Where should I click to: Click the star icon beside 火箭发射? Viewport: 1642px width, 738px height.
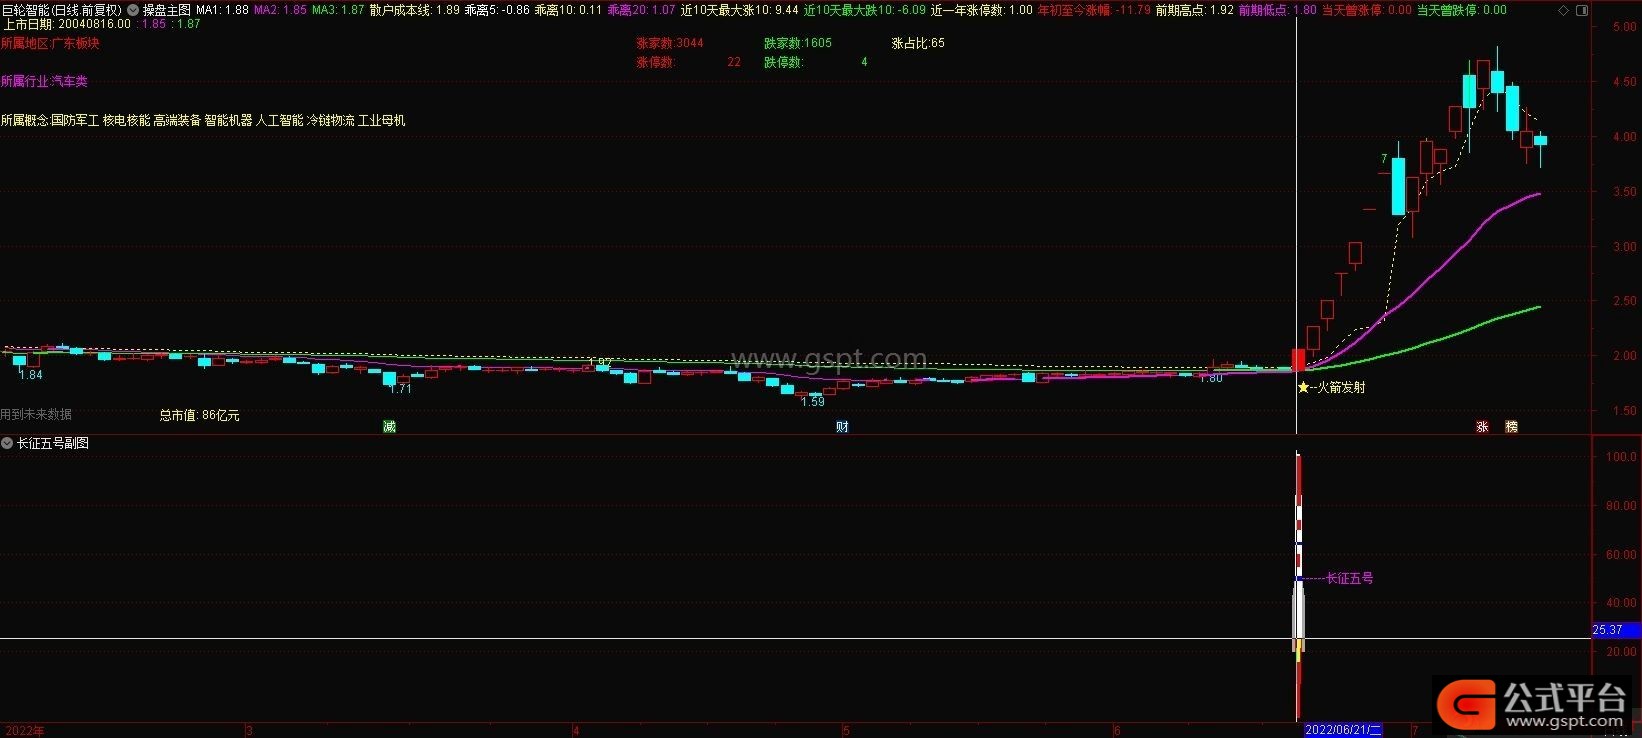coord(1303,387)
